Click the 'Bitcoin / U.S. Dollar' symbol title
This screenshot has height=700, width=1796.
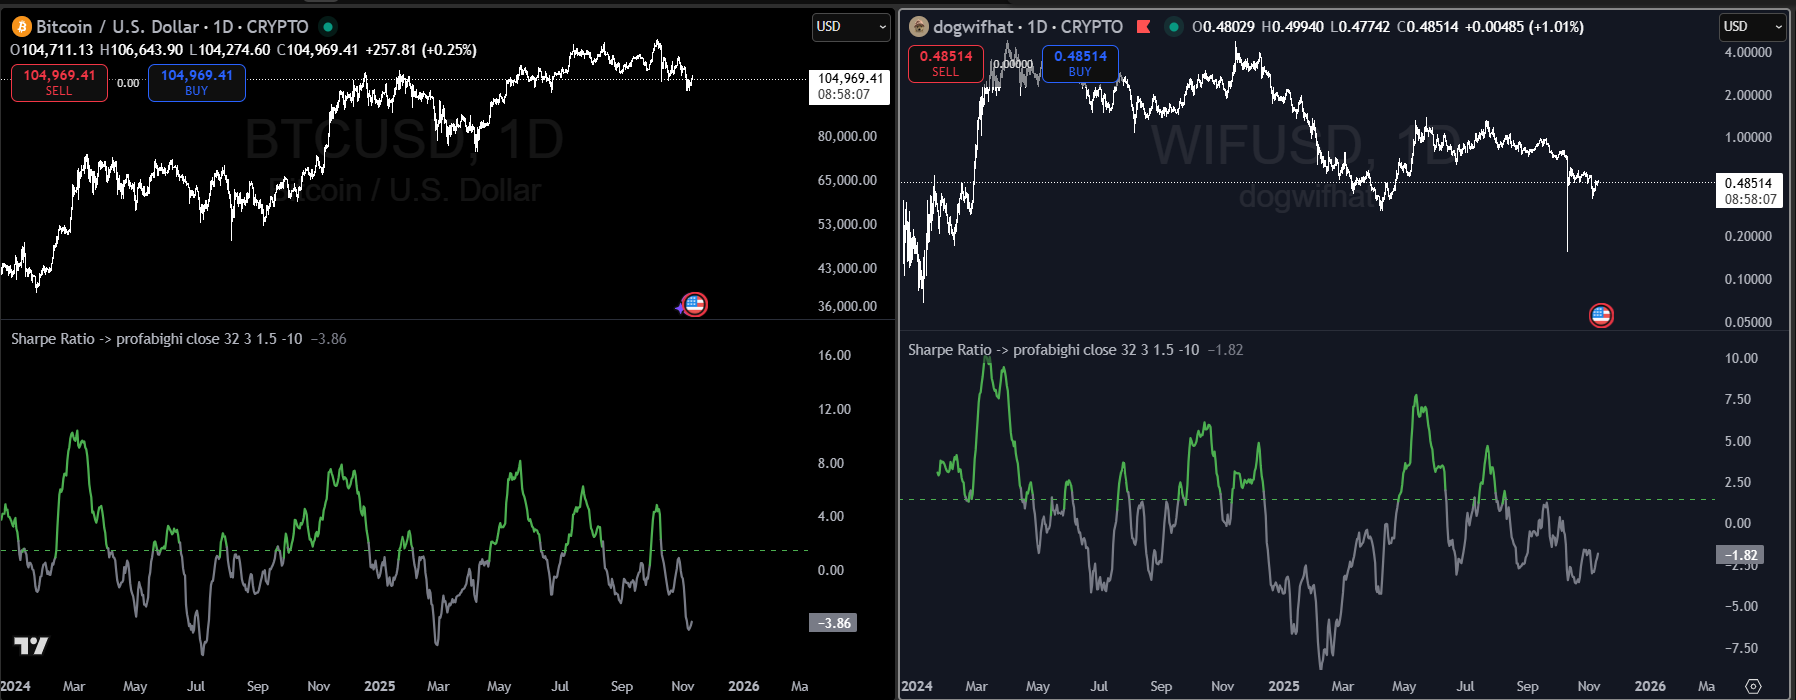coord(119,27)
